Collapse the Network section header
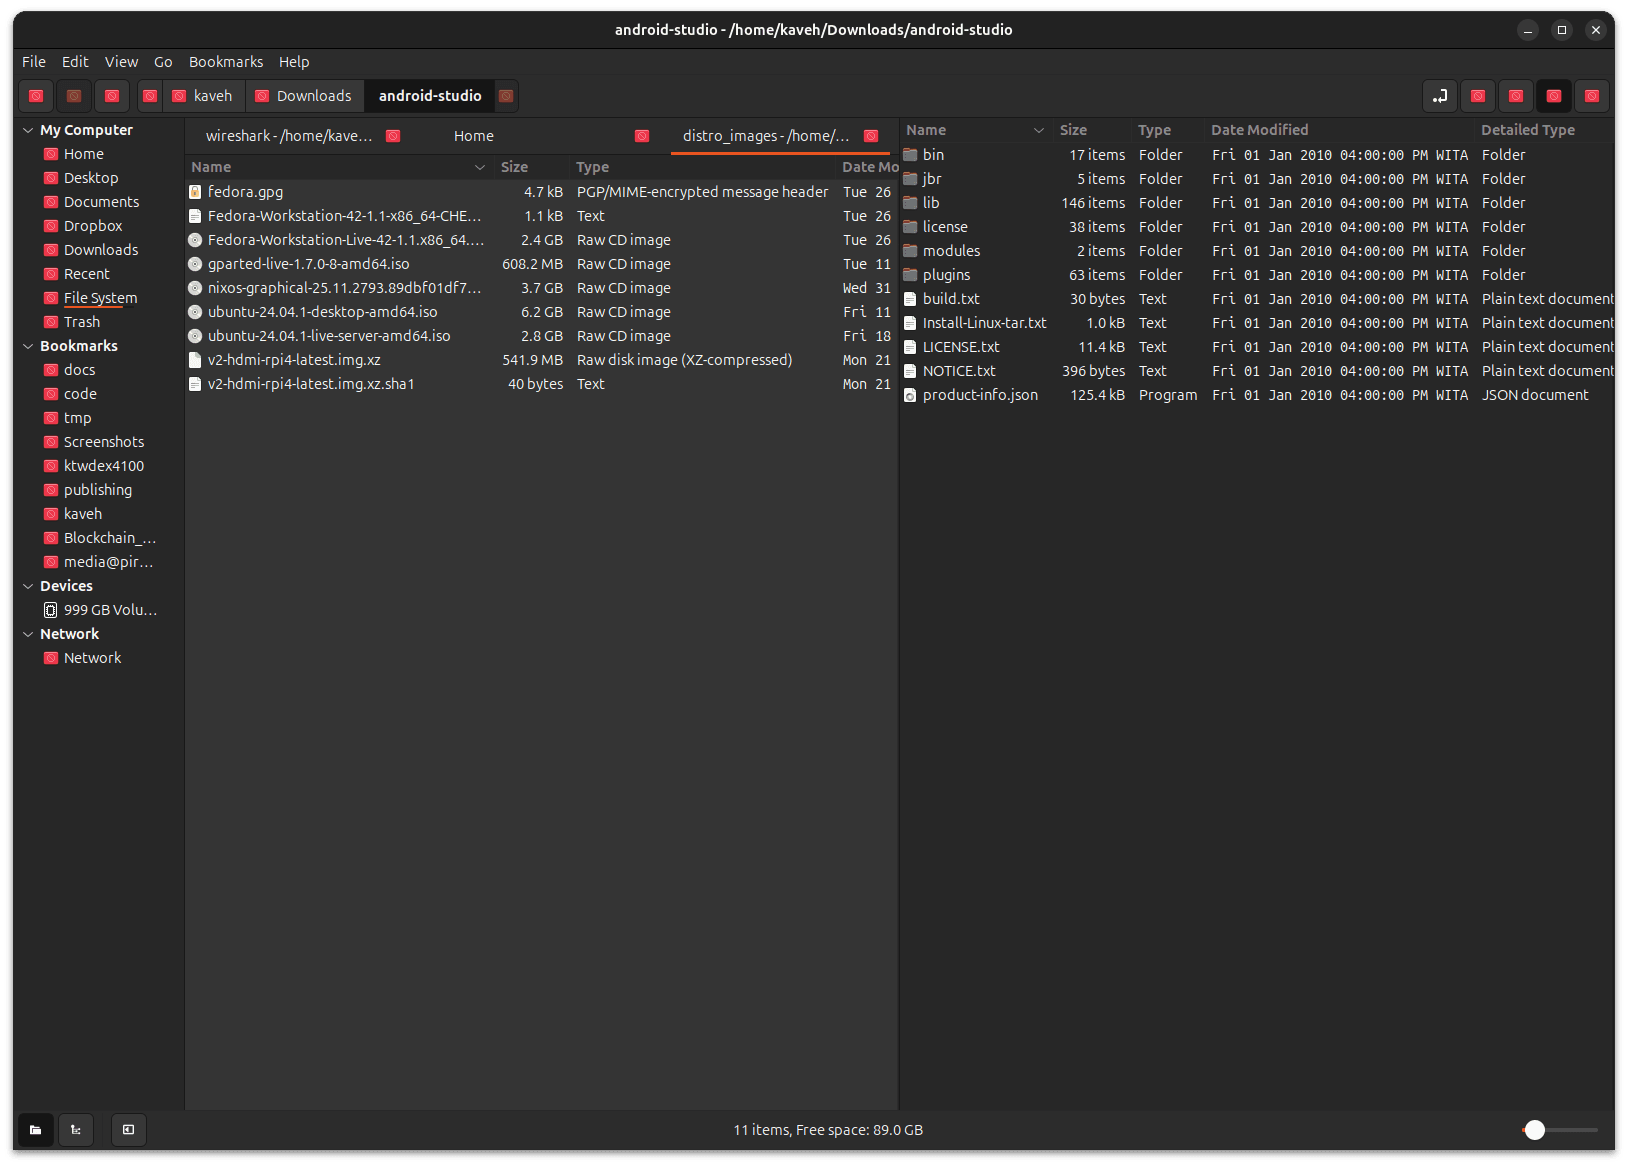Screen dimensions: 1628x1166 tap(28, 634)
